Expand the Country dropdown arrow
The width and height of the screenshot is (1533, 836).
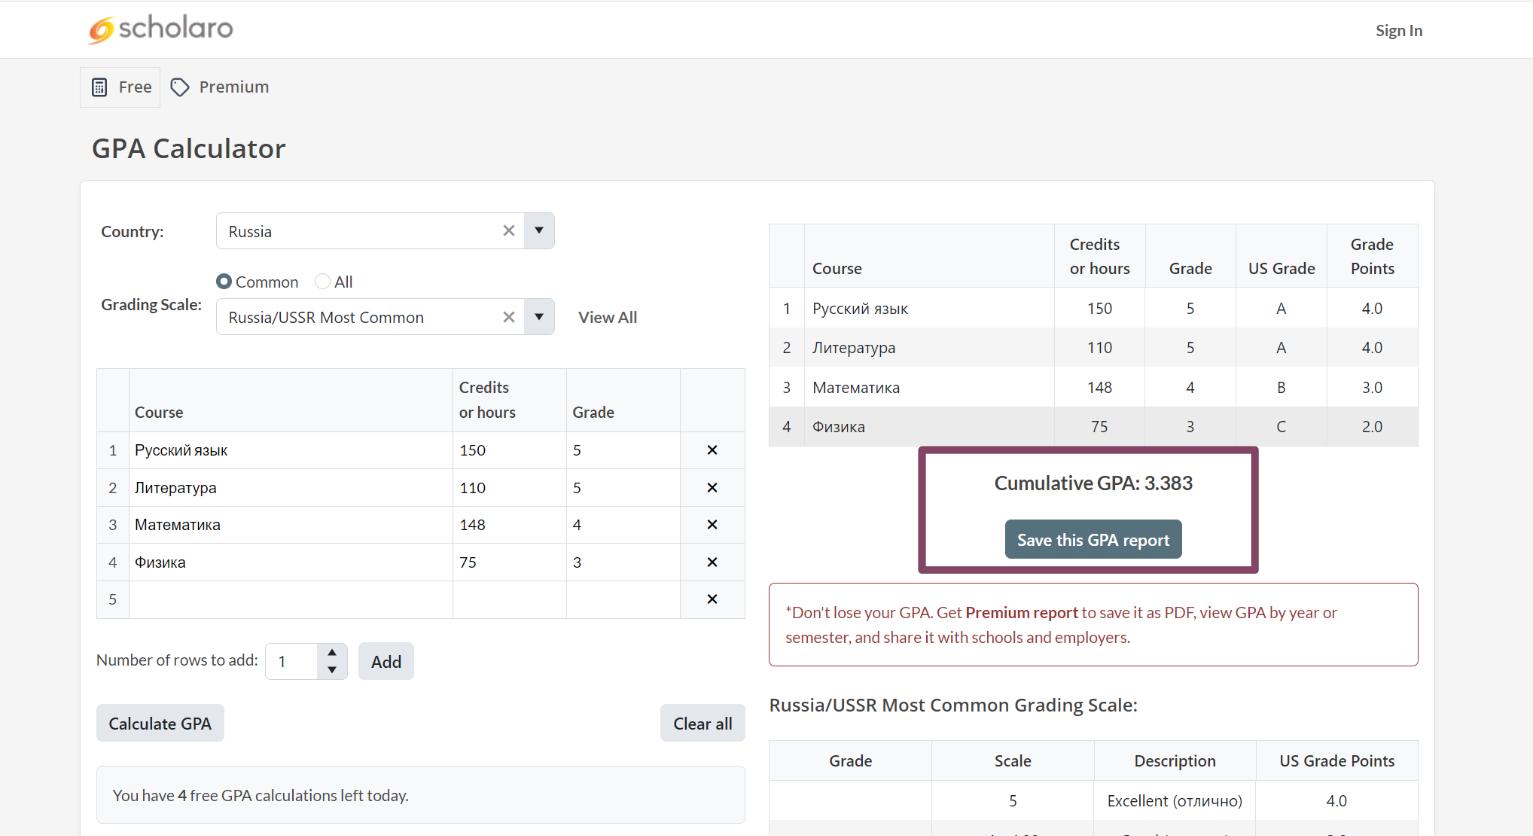click(x=539, y=231)
